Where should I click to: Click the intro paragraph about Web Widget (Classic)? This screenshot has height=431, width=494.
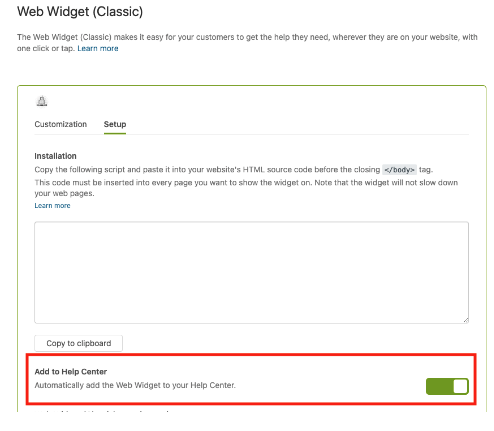pyautogui.click(x=247, y=43)
